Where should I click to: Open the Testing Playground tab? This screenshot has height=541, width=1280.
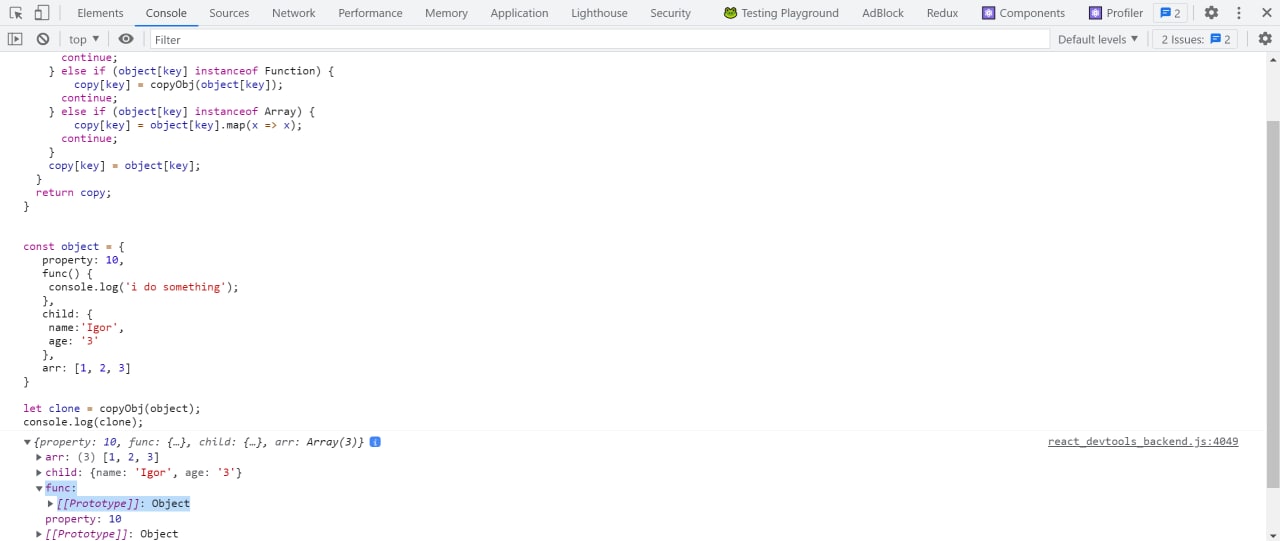[781, 13]
